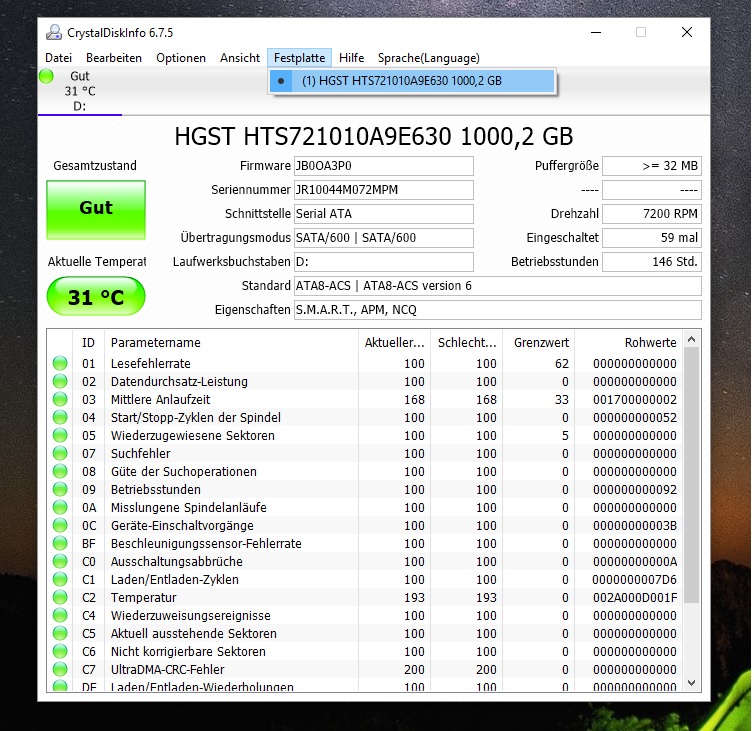
Task: Click the green Gut health status button
Action: [96, 210]
